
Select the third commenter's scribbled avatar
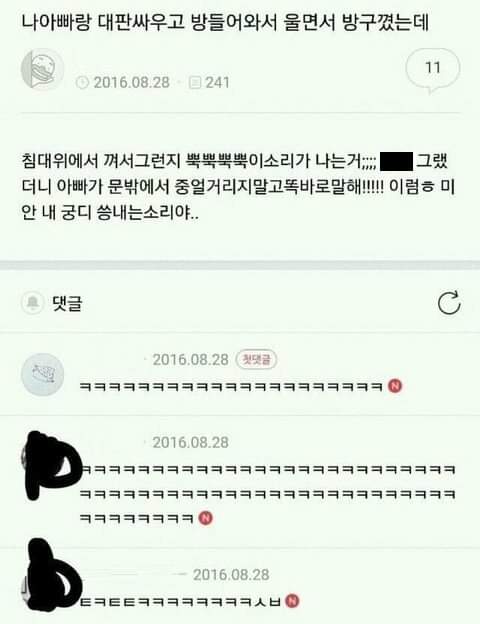click(50, 574)
